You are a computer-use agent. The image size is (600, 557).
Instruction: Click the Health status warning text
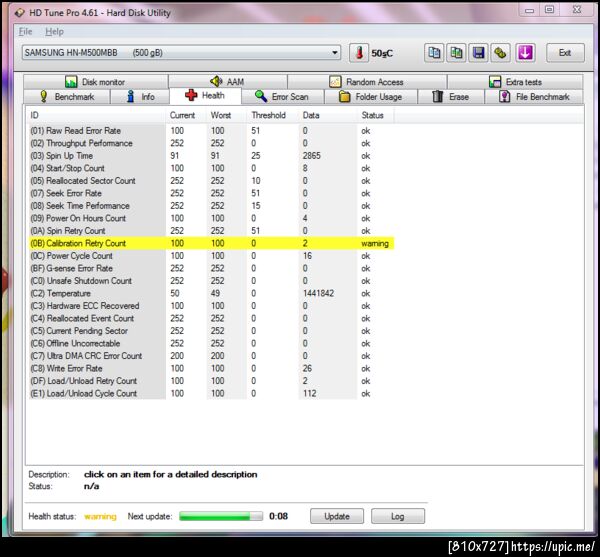(100, 516)
